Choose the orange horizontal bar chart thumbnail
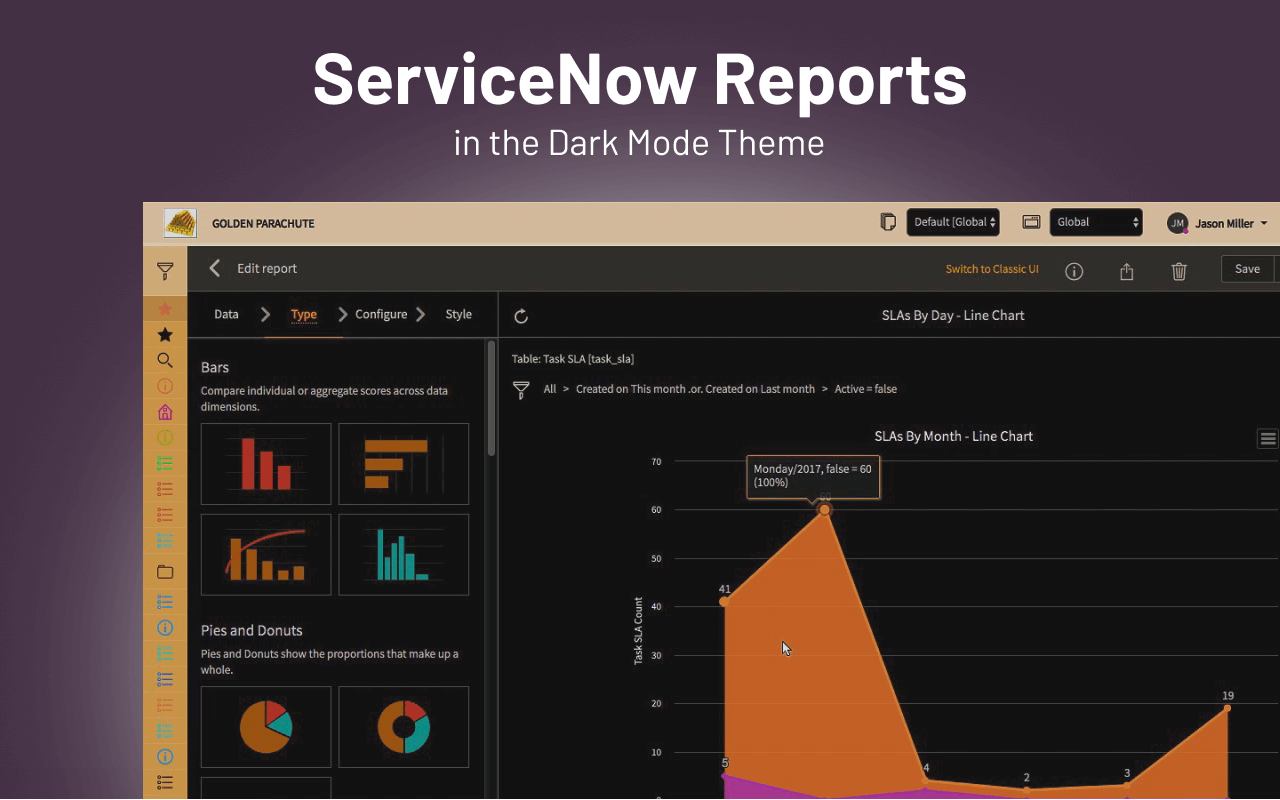Screen dimensions: 1280x800 (404, 464)
